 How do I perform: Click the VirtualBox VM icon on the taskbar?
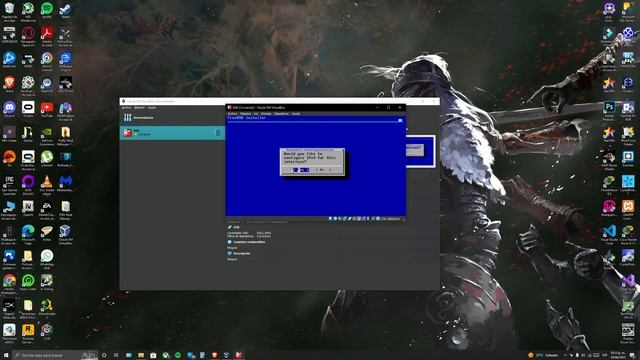pyautogui.click(x=239, y=356)
